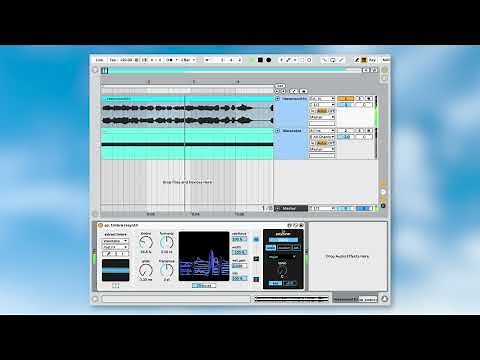The image size is (480, 360).
Task: Toggle the orange track activator on first track
Action: click(x=345, y=99)
